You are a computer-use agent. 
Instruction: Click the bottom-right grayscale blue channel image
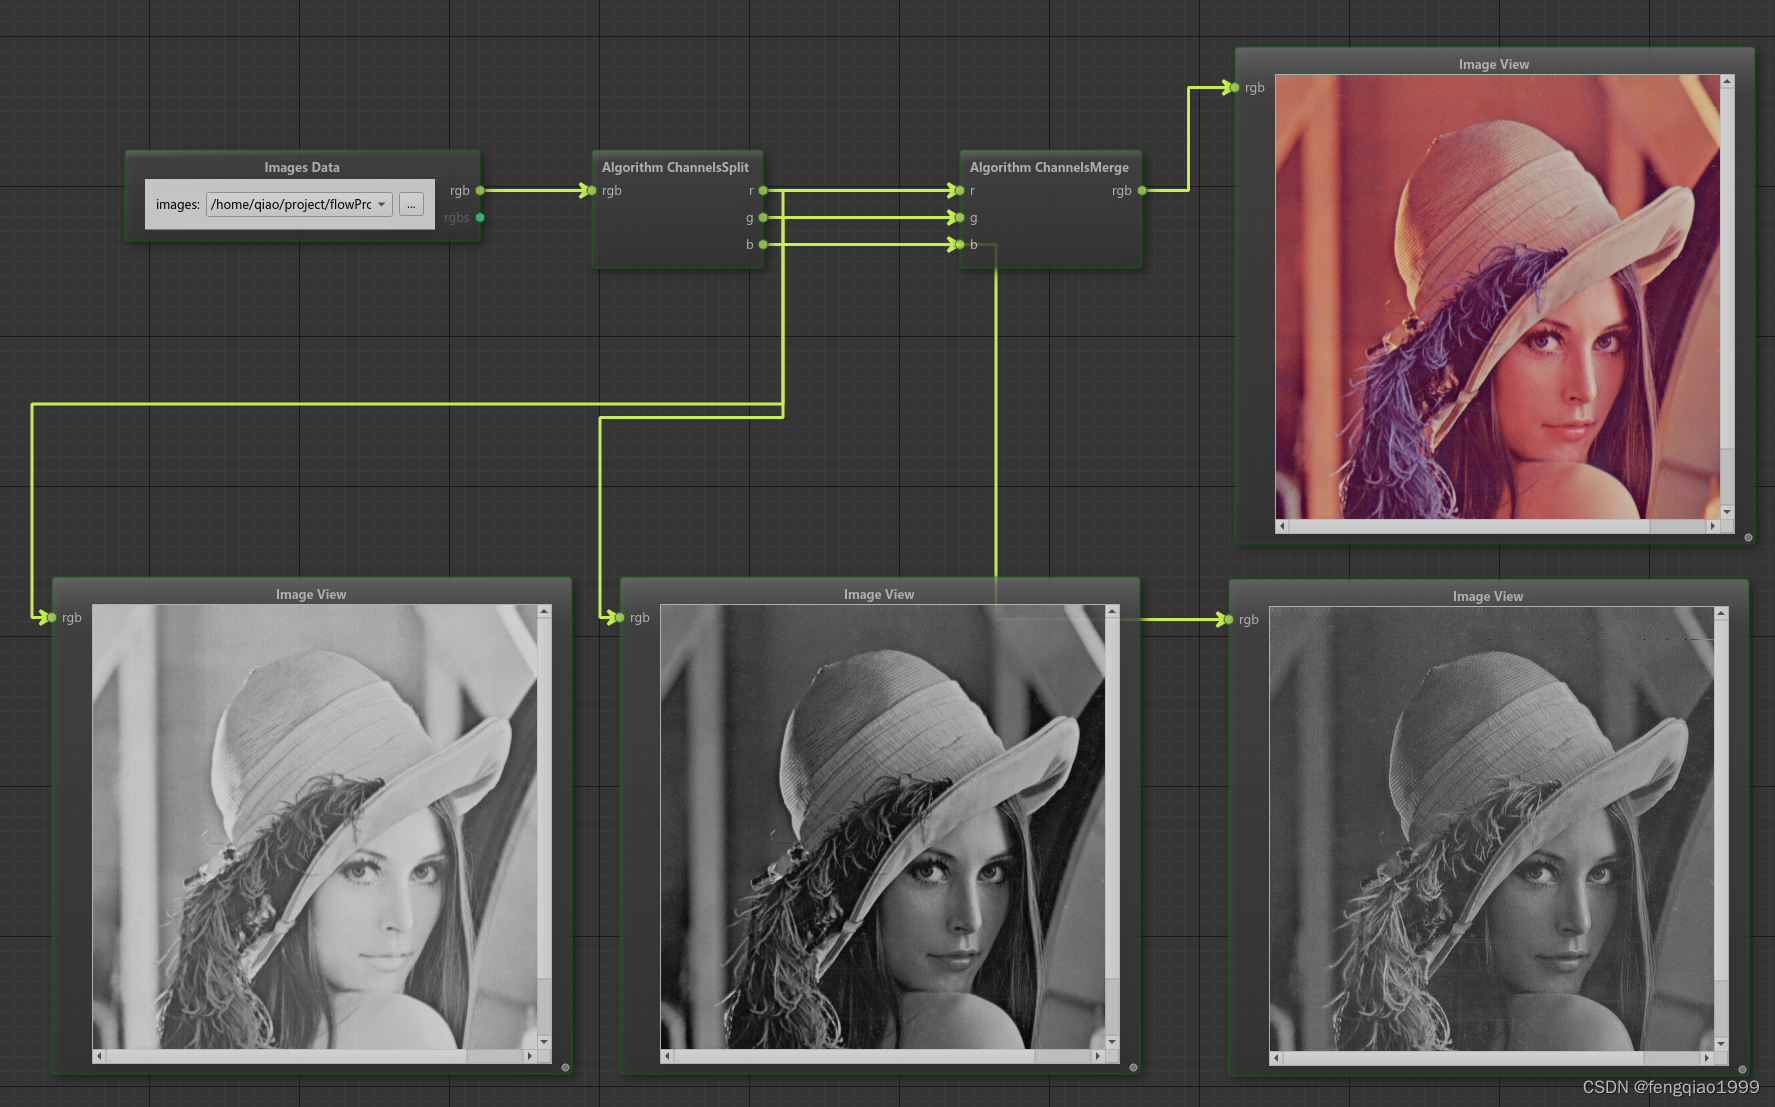point(1492,829)
